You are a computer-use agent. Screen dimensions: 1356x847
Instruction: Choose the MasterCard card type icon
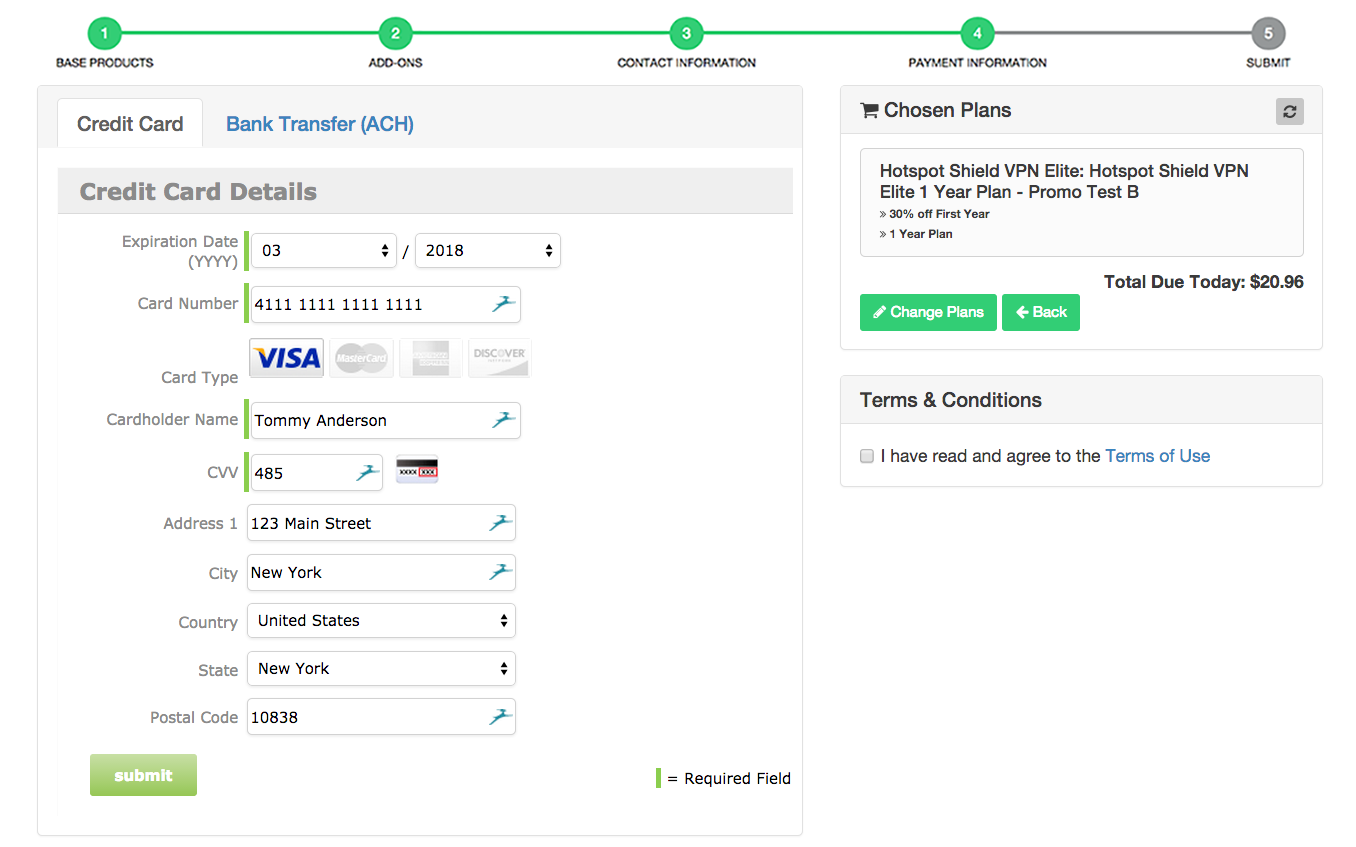(x=361, y=358)
